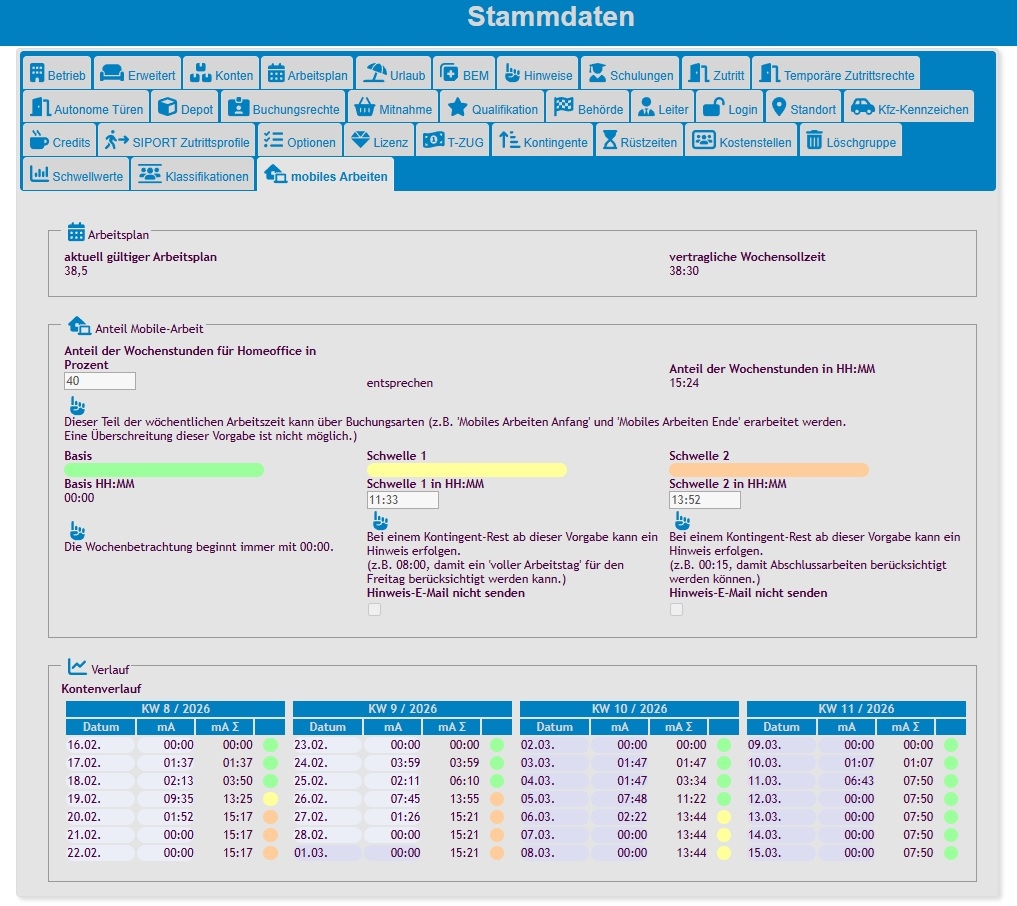The height and width of the screenshot is (906, 1017).
Task: Tick Hinweis-E-Mail nicht senden under Schwelle 2
Action: coord(676,610)
